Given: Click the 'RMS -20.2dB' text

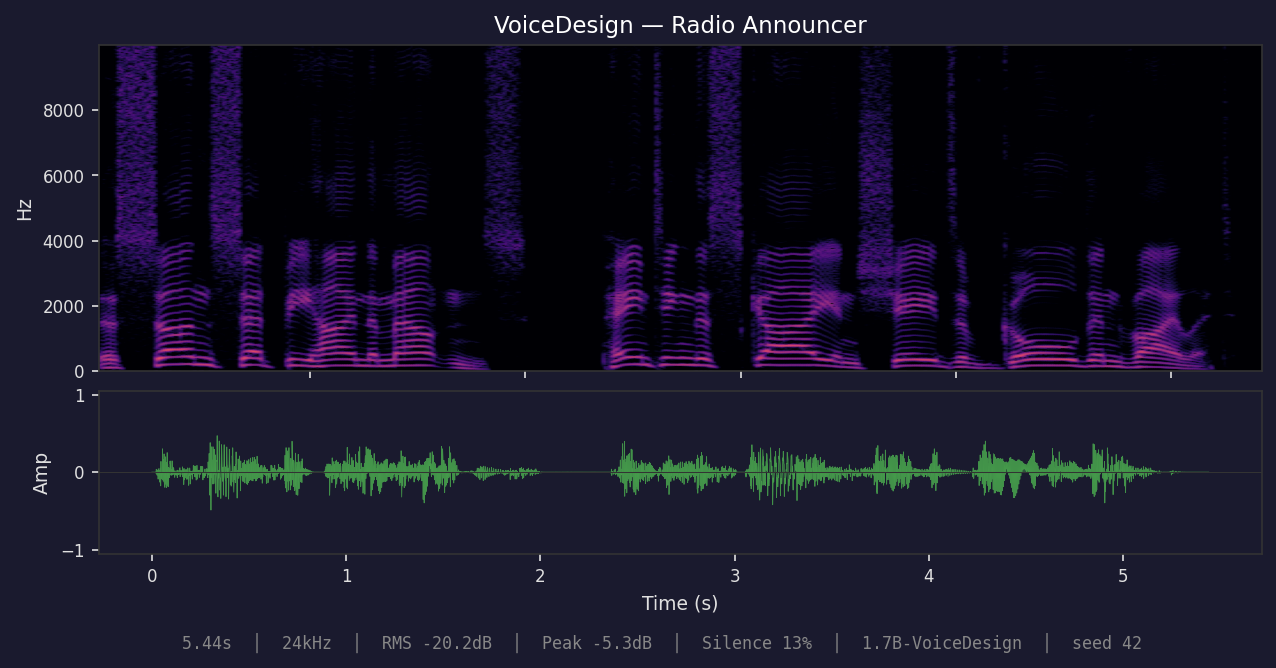Looking at the screenshot, I should [x=437, y=644].
